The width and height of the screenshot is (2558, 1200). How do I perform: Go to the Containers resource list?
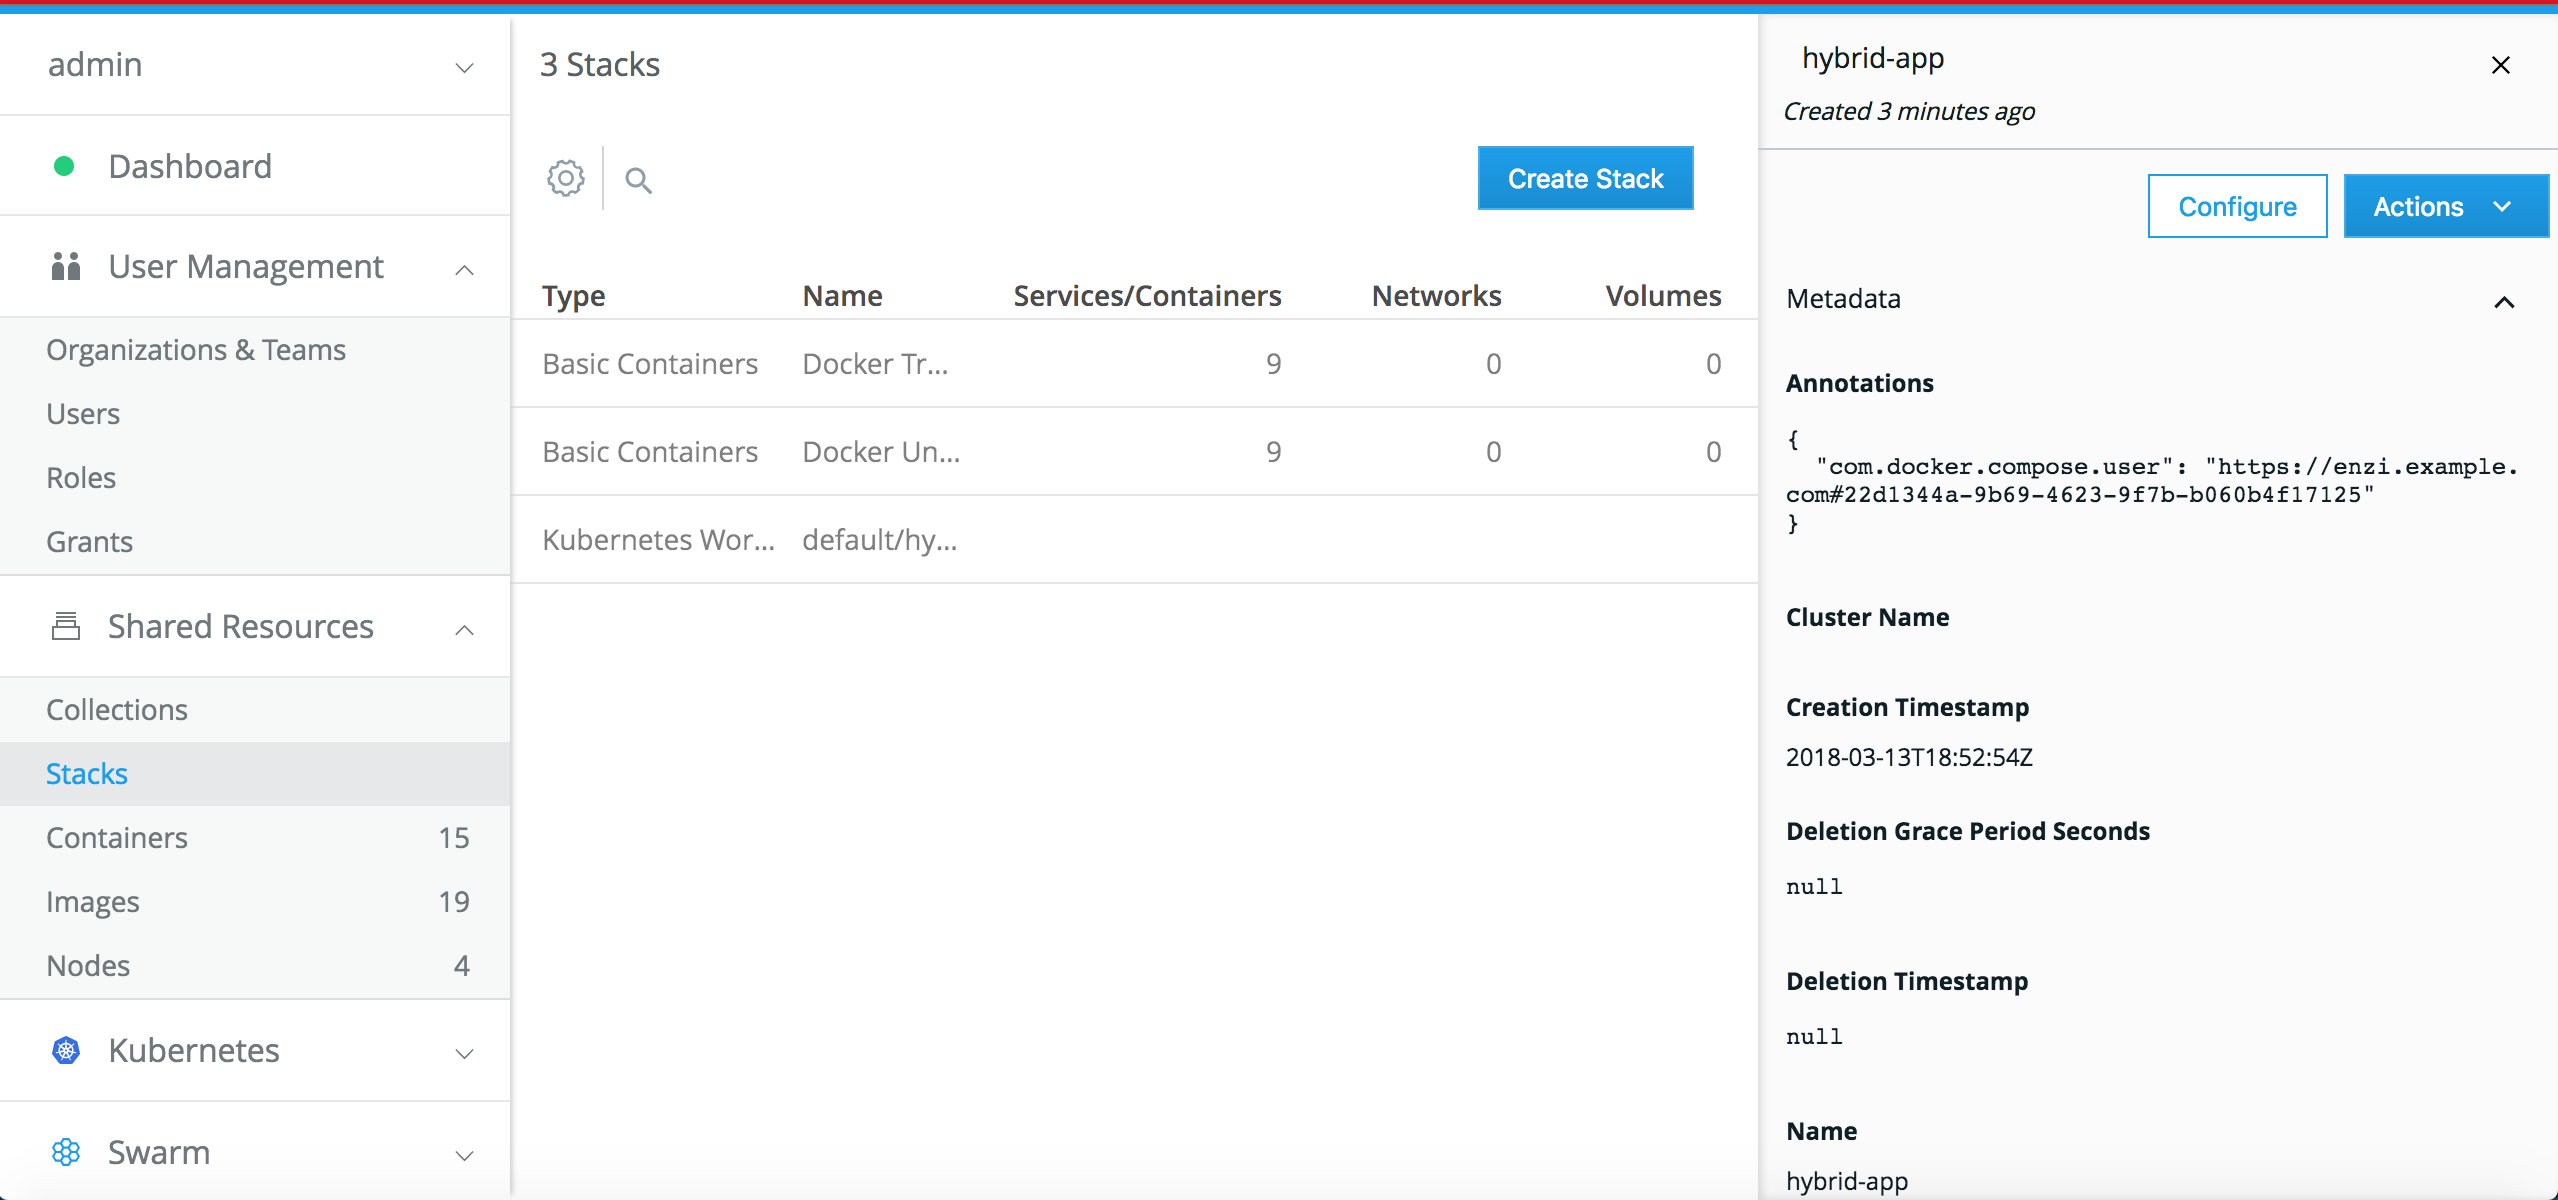tap(117, 838)
